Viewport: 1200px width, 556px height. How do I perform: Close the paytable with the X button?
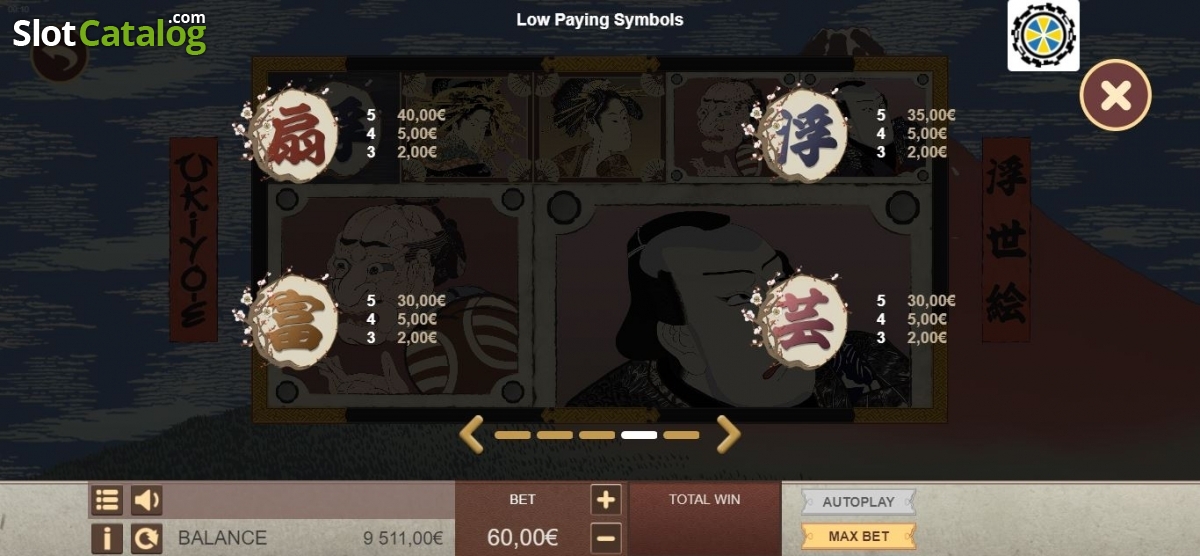click(1115, 95)
